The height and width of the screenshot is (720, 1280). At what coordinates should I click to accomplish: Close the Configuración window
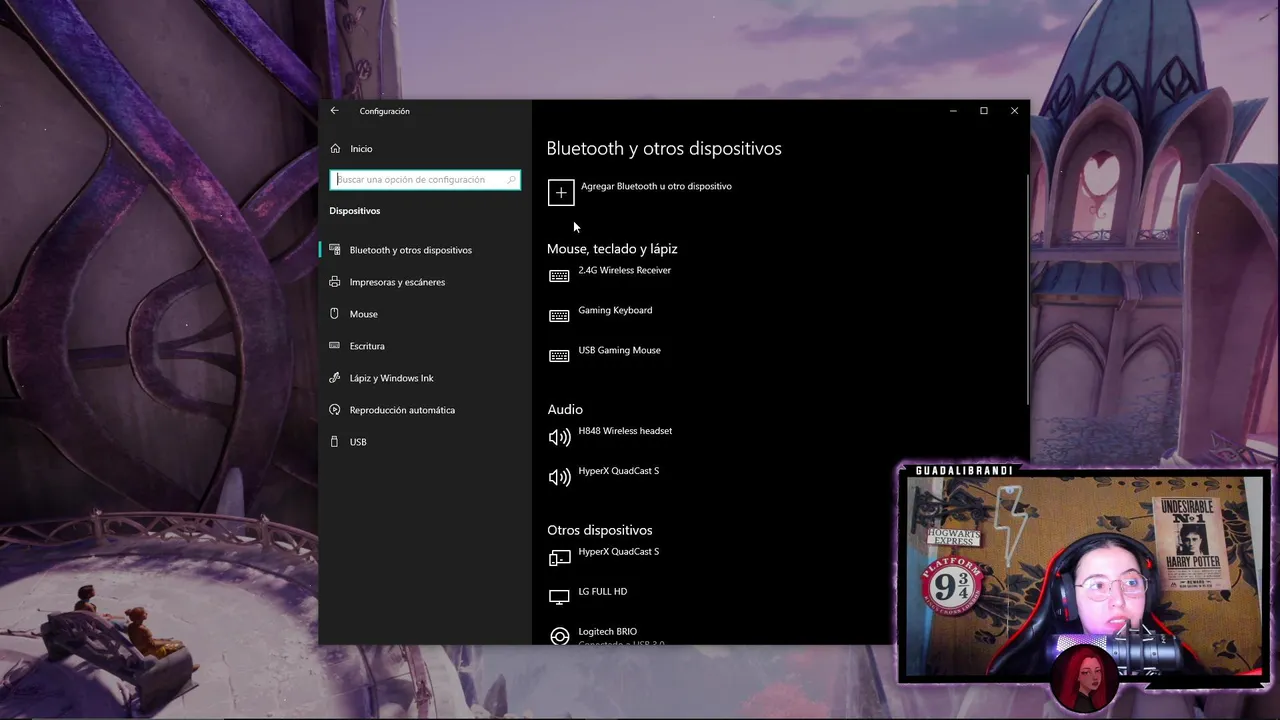coord(1014,111)
